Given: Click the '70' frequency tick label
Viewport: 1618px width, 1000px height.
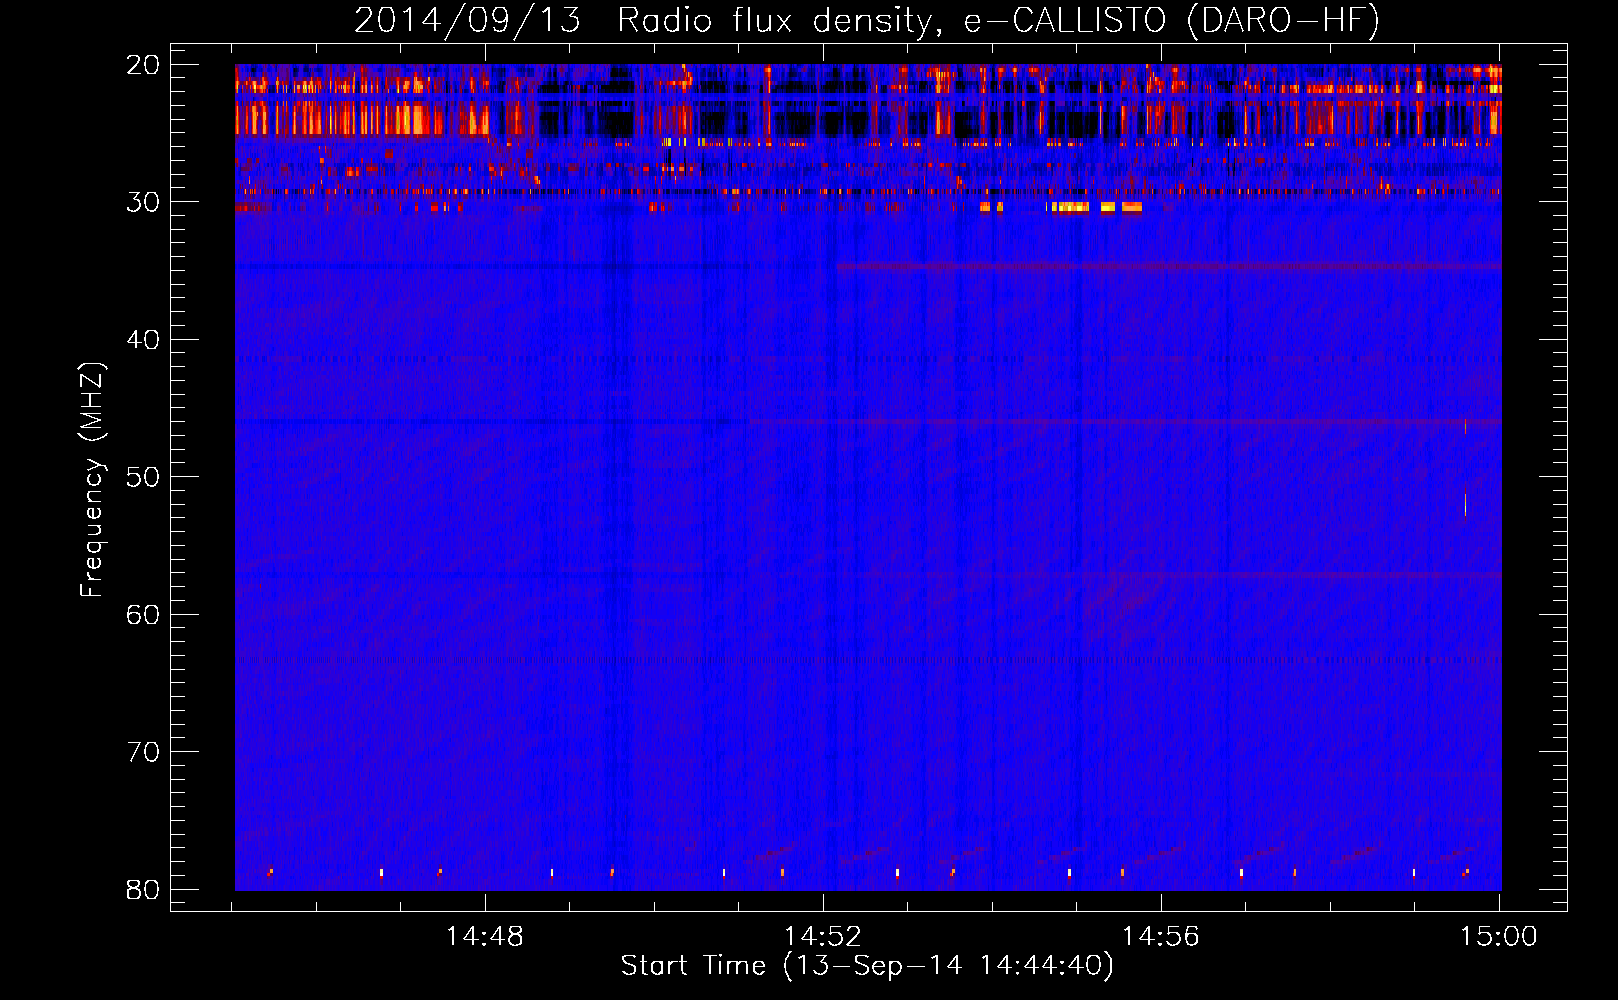Looking at the screenshot, I should tap(143, 752).
